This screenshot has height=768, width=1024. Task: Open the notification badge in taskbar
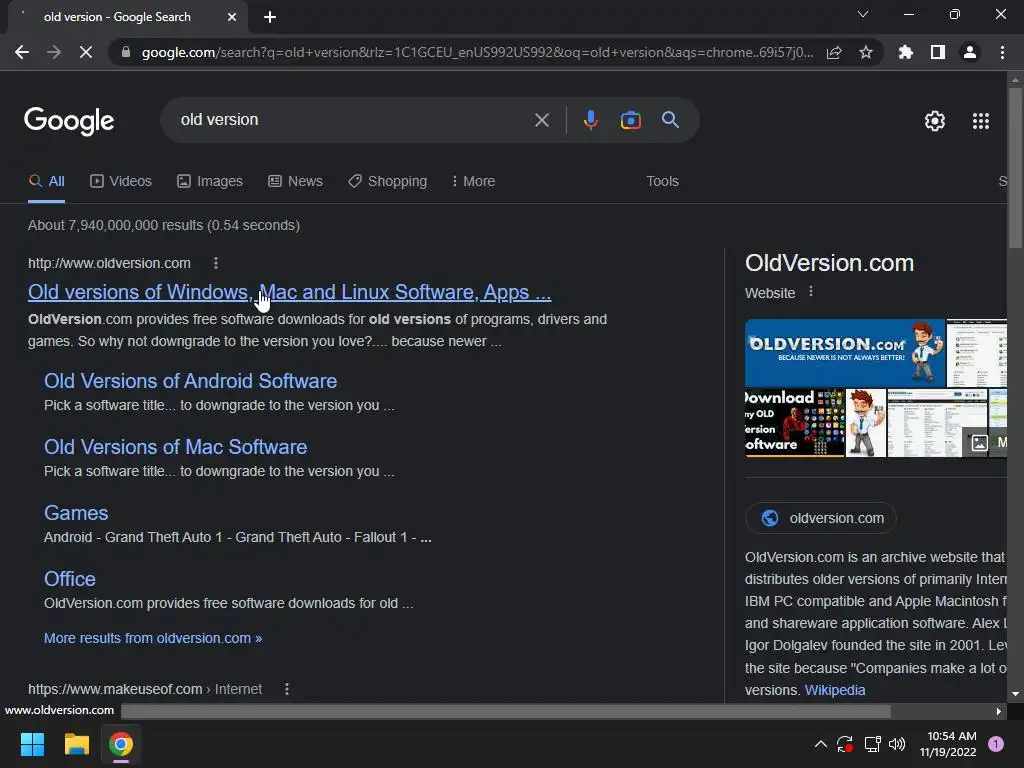[995, 744]
